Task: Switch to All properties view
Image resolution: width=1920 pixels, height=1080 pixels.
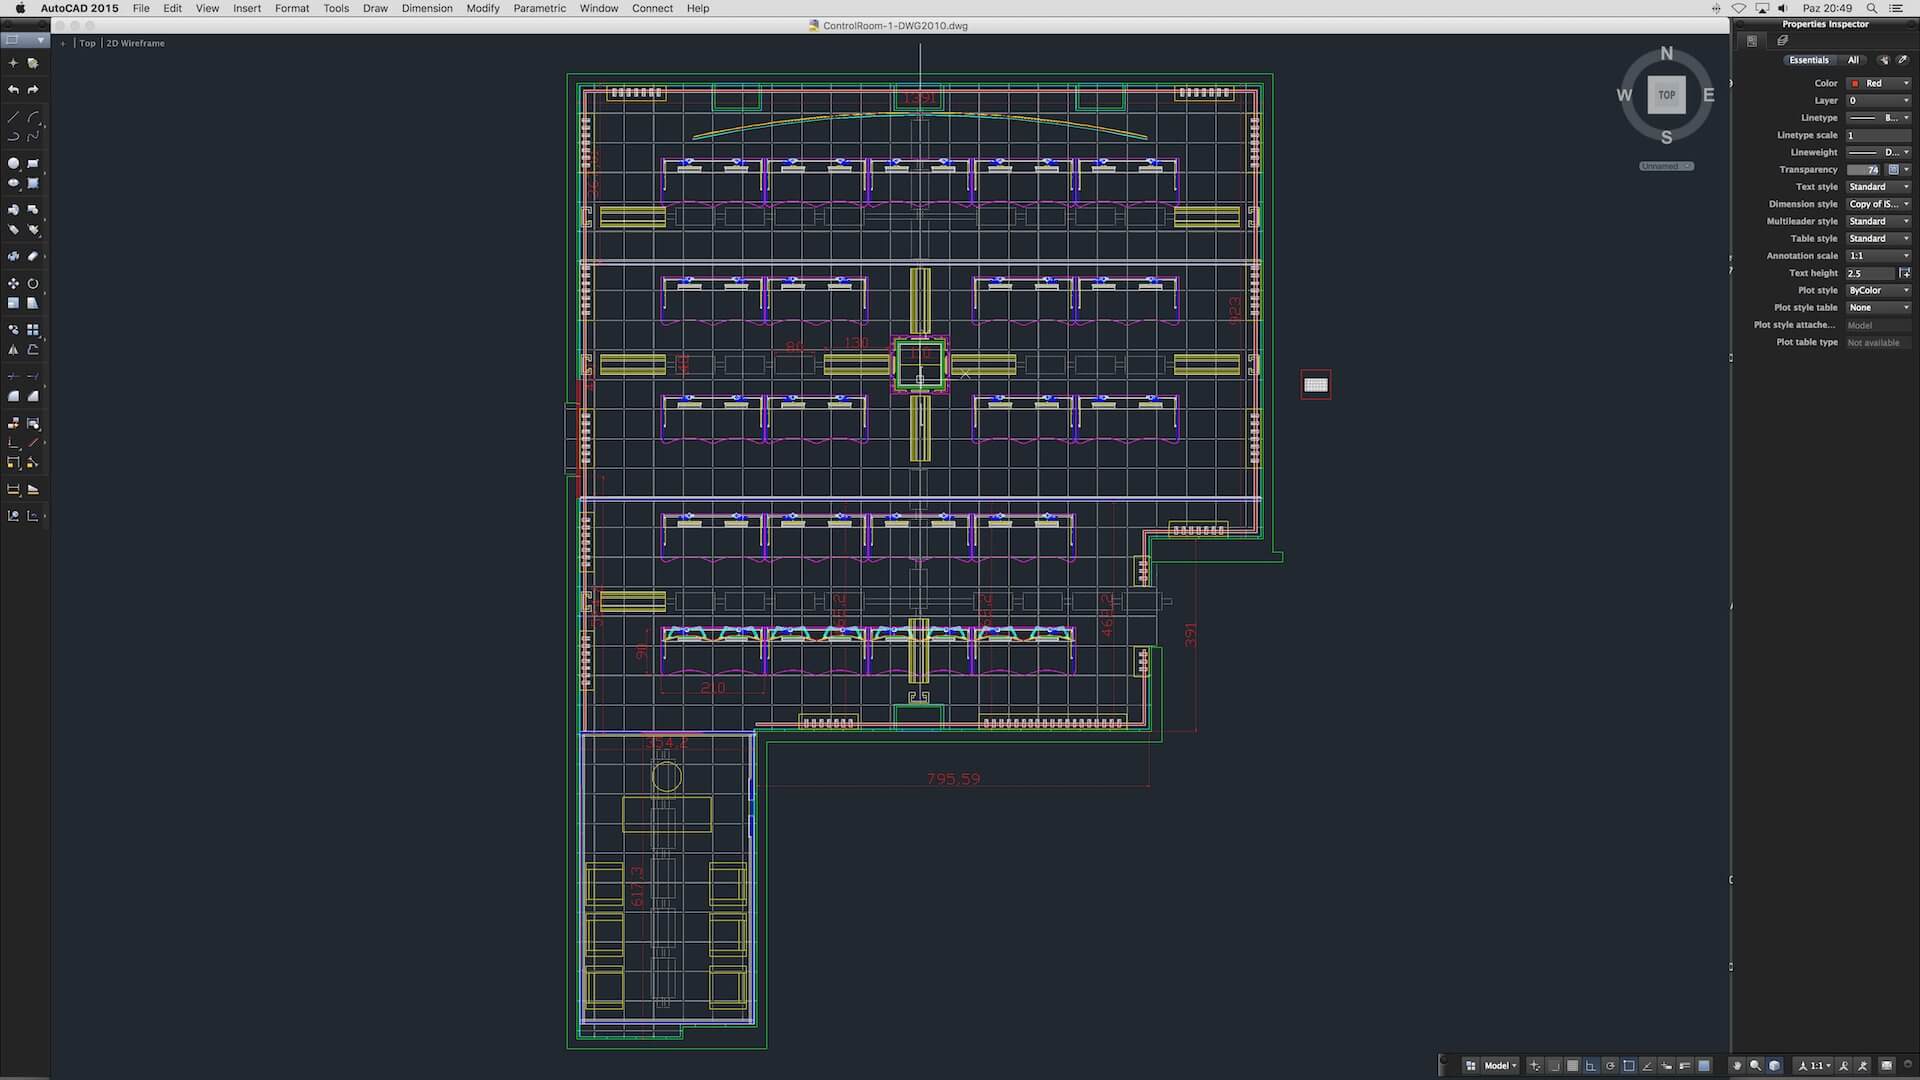Action: [x=1853, y=60]
